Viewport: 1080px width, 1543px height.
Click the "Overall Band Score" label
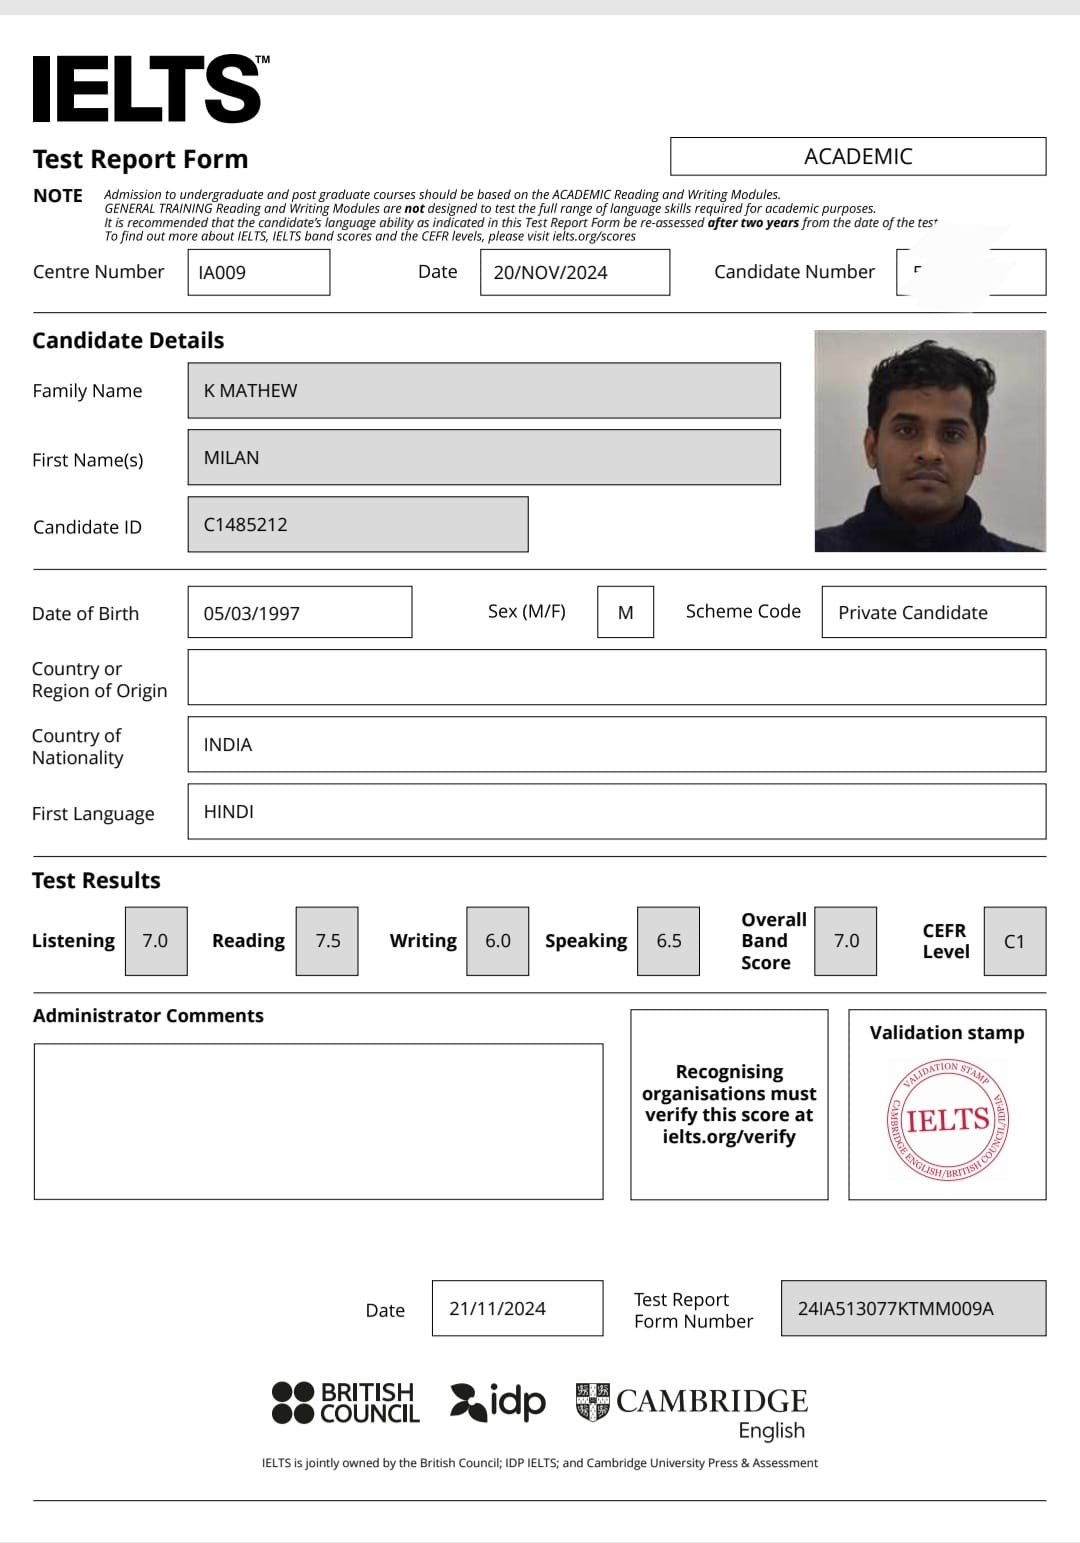pyautogui.click(x=773, y=941)
